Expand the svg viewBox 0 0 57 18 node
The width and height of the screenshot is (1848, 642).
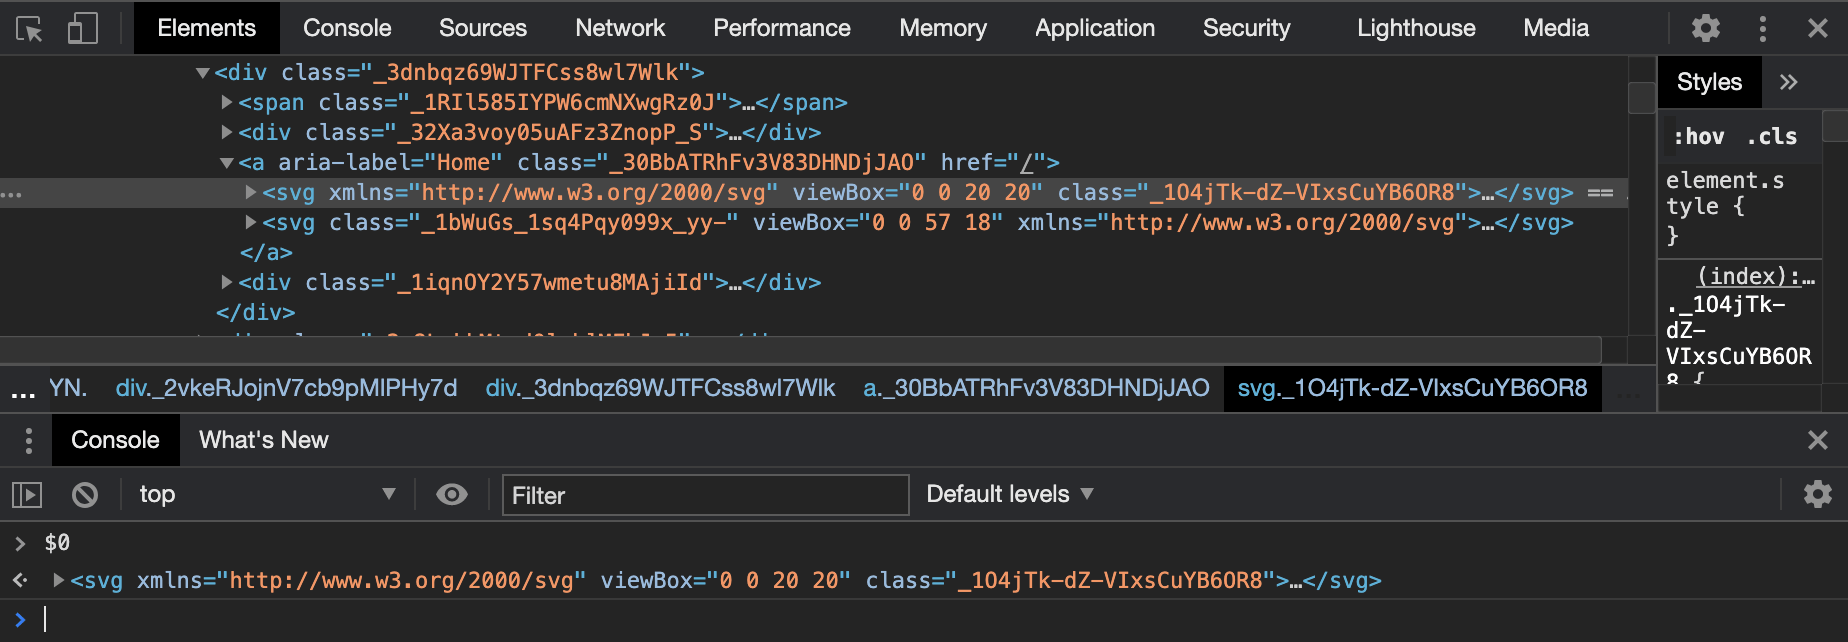(251, 222)
